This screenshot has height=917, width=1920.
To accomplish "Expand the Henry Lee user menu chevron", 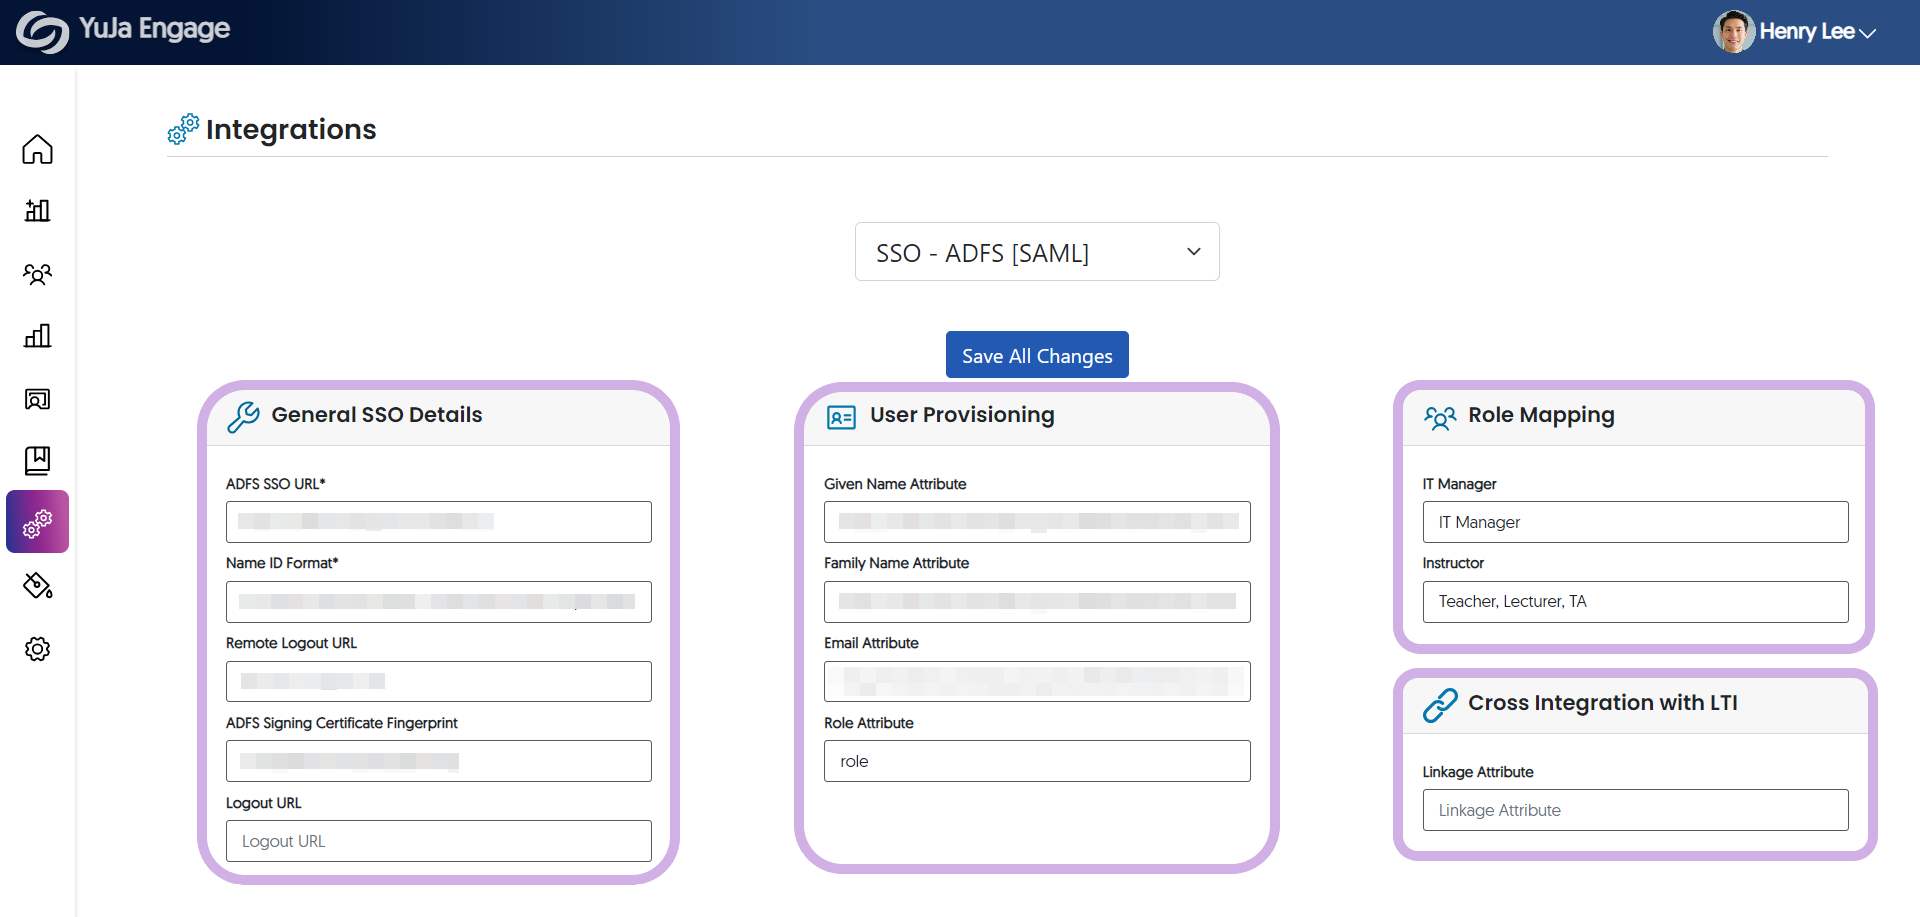I will (x=1867, y=33).
